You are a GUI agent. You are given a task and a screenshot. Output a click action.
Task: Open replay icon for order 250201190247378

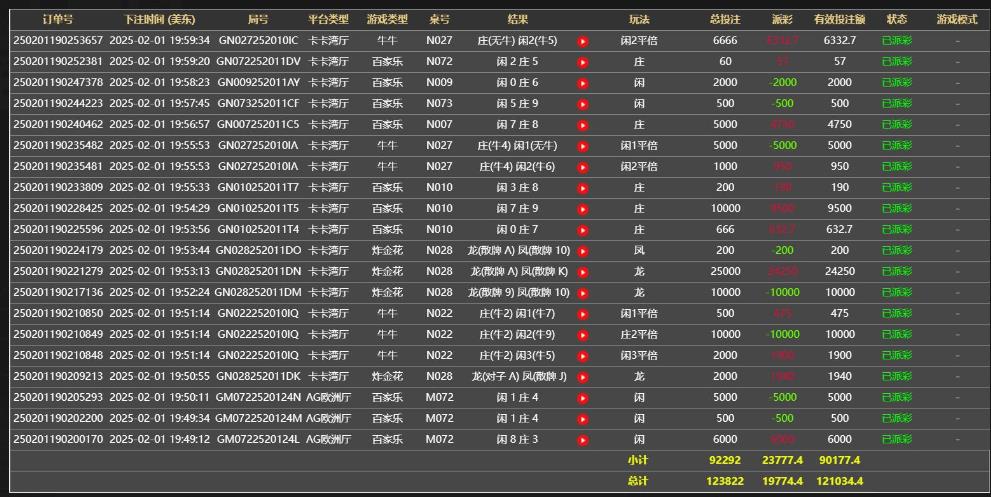(583, 83)
